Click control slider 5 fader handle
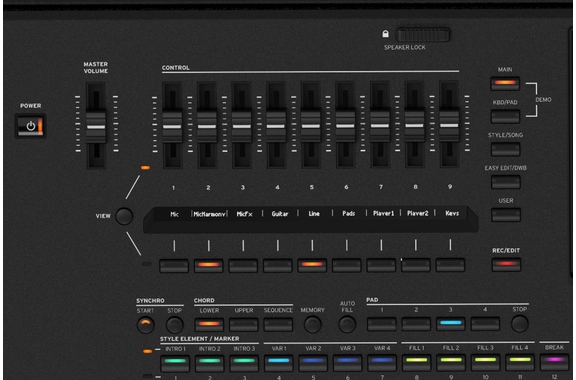The height and width of the screenshot is (380, 576). 311,126
